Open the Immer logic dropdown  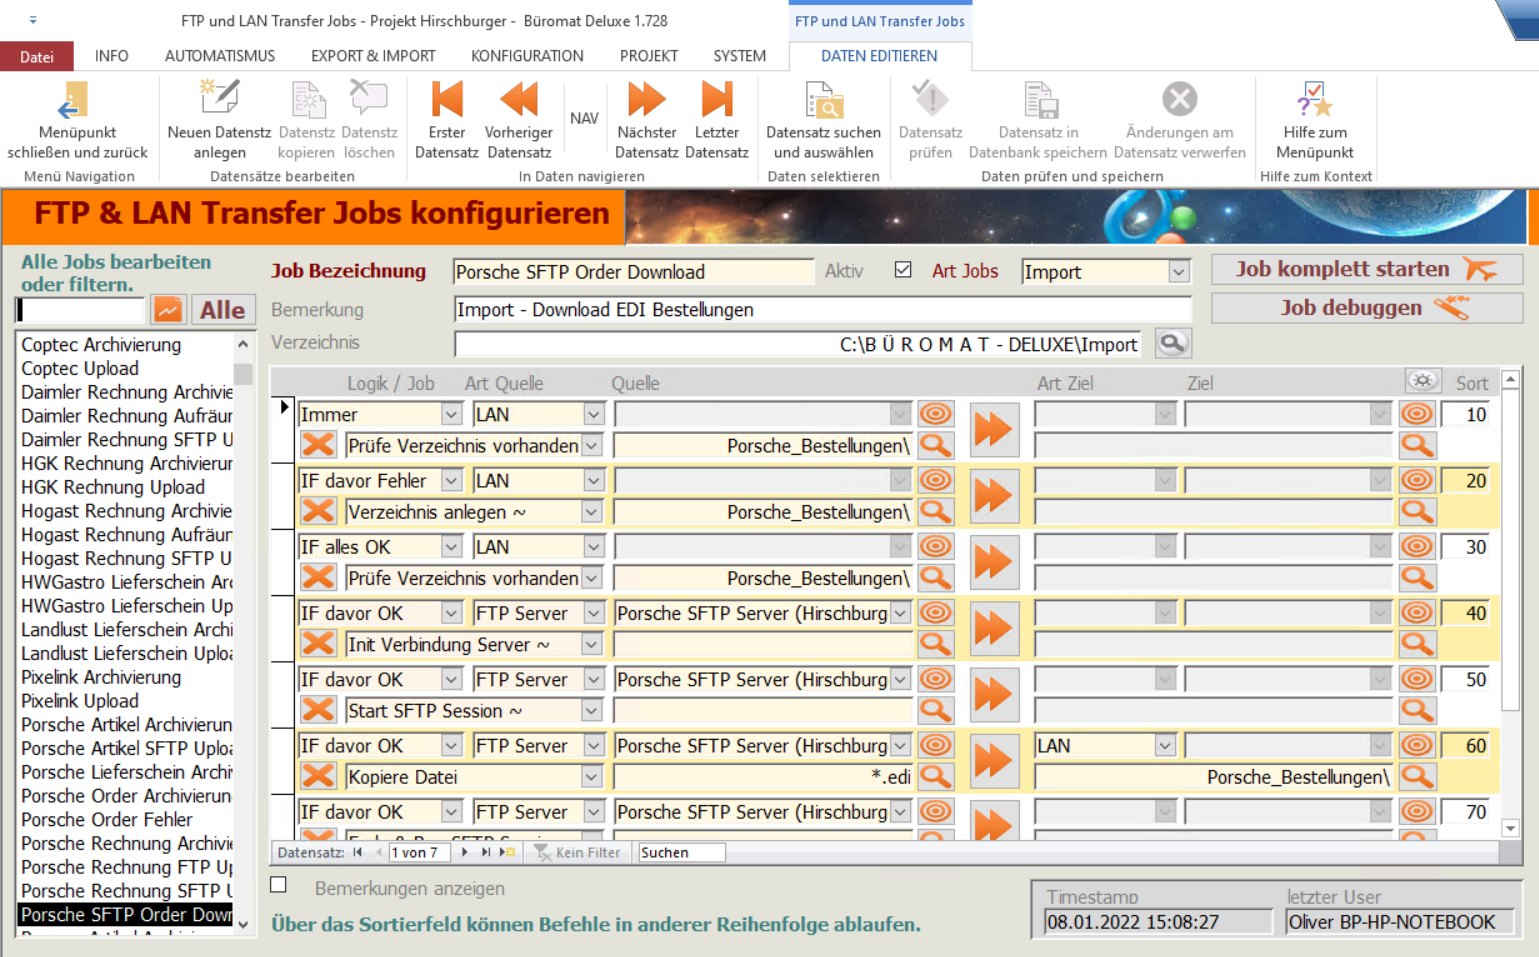[x=451, y=415]
